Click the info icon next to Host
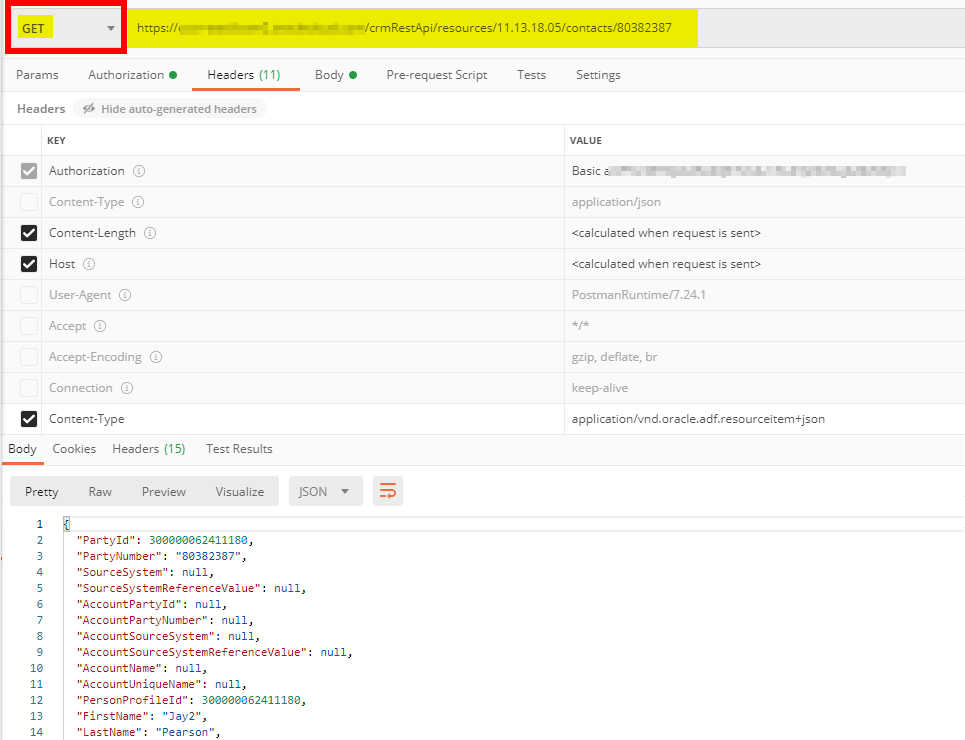The image size is (965, 740). click(x=89, y=264)
